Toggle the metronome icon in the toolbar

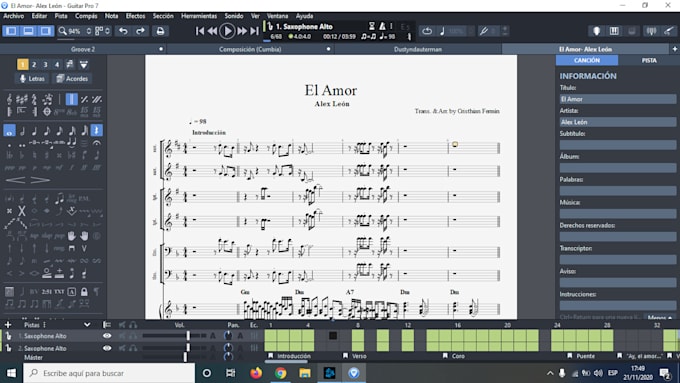382,26
